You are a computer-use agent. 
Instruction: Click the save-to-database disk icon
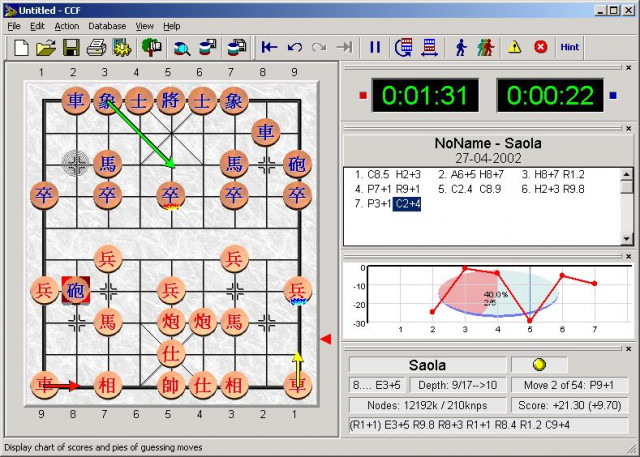(237, 47)
